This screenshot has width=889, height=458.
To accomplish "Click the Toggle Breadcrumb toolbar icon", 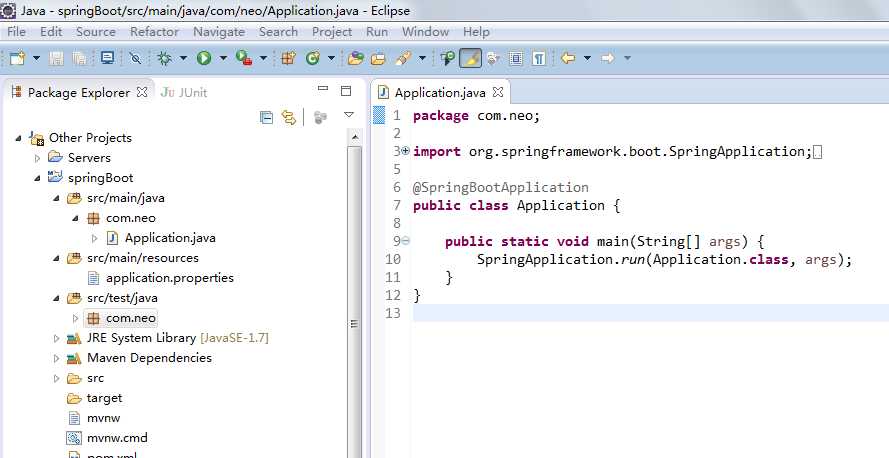I will pyautogui.click(x=447, y=58).
